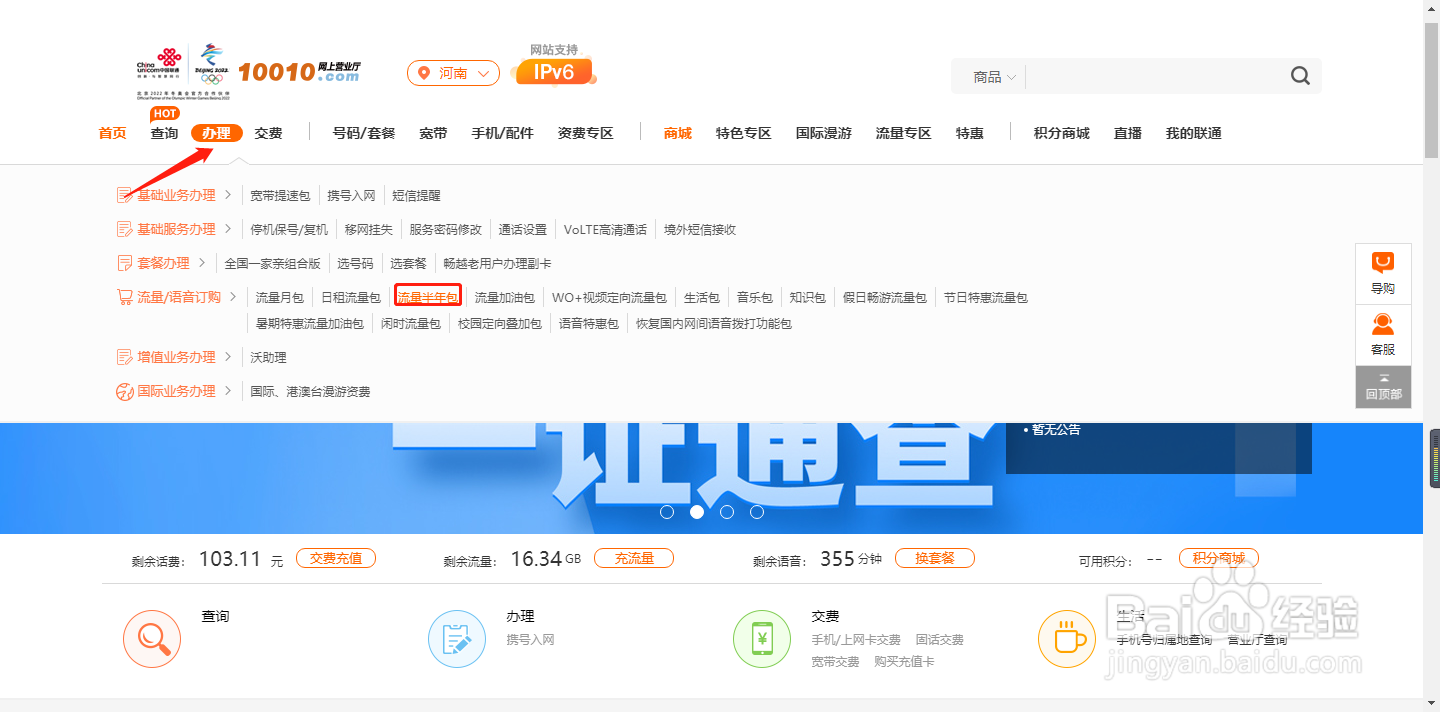Viewport: 1440px width, 712px height.
Task: Select the second carousel indicator dot
Action: click(x=698, y=511)
